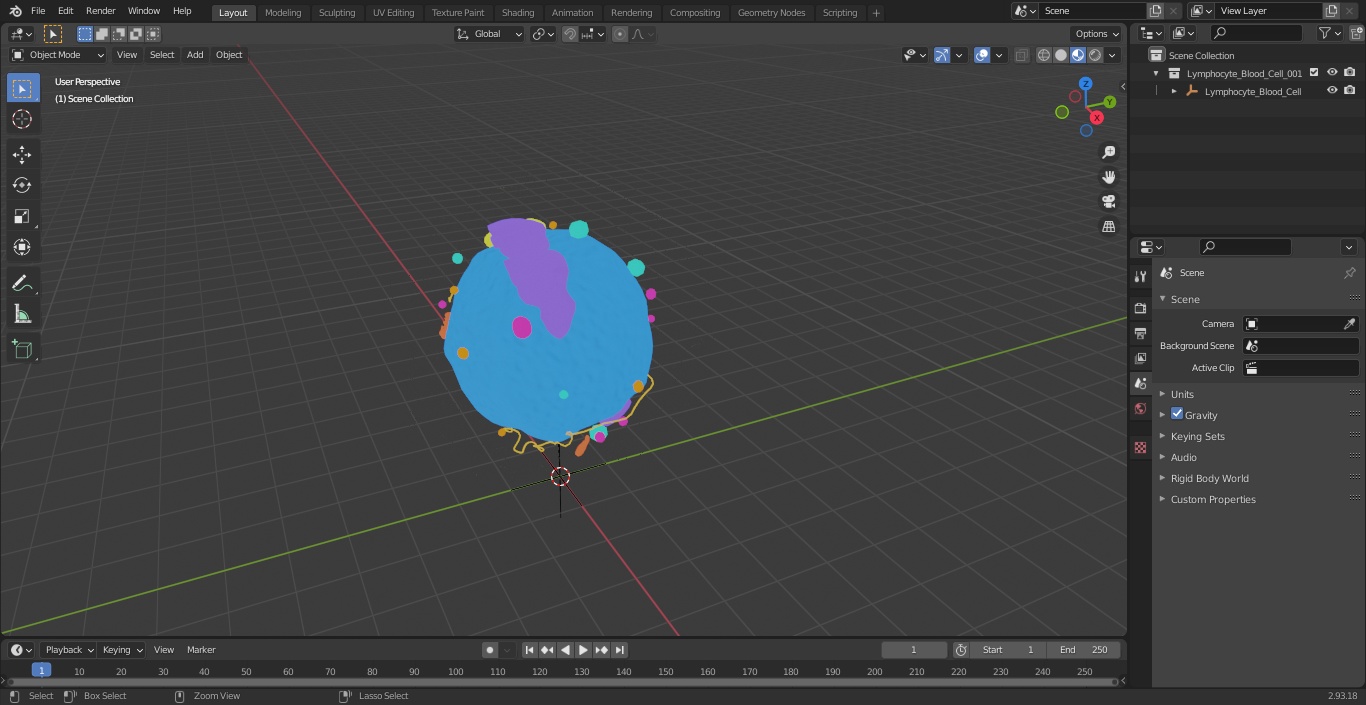1366x705 pixels.
Task: Switch to the Shading workspace tab
Action: pos(518,12)
